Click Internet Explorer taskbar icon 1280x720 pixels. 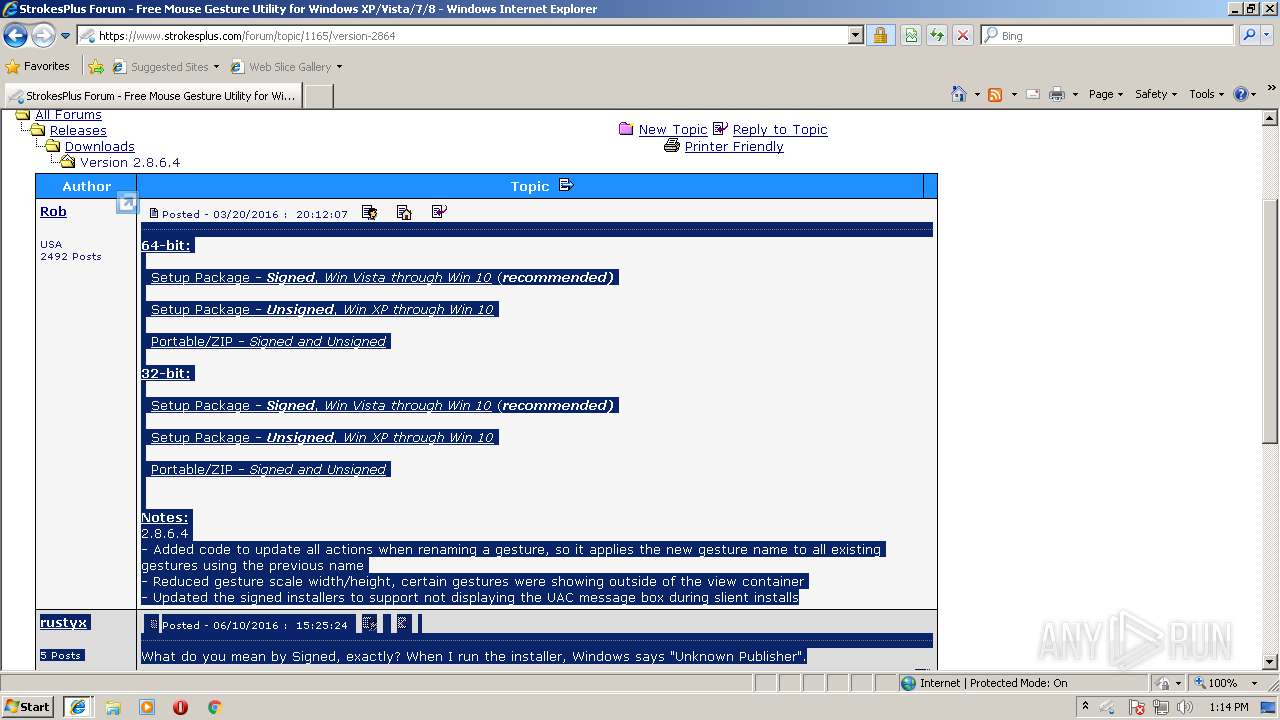point(78,707)
